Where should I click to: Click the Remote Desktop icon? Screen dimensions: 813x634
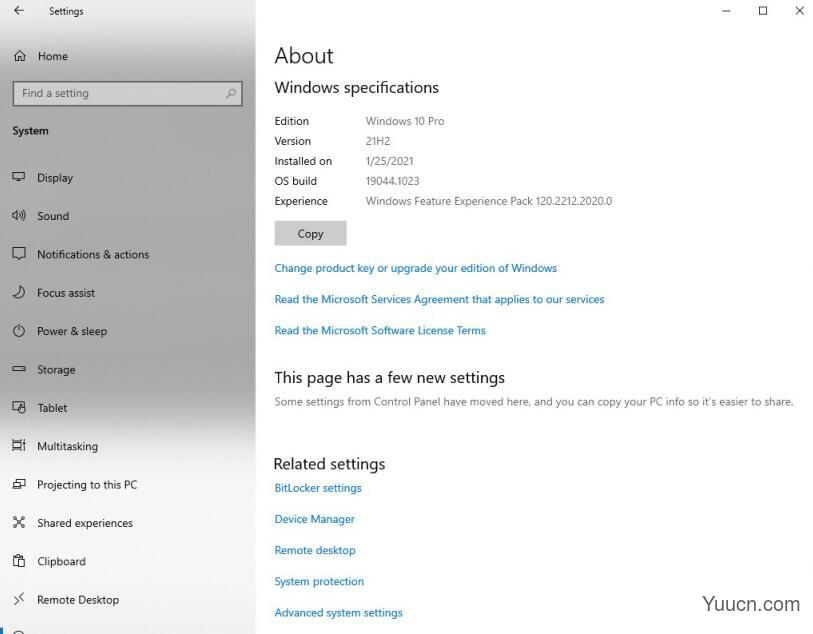19,599
